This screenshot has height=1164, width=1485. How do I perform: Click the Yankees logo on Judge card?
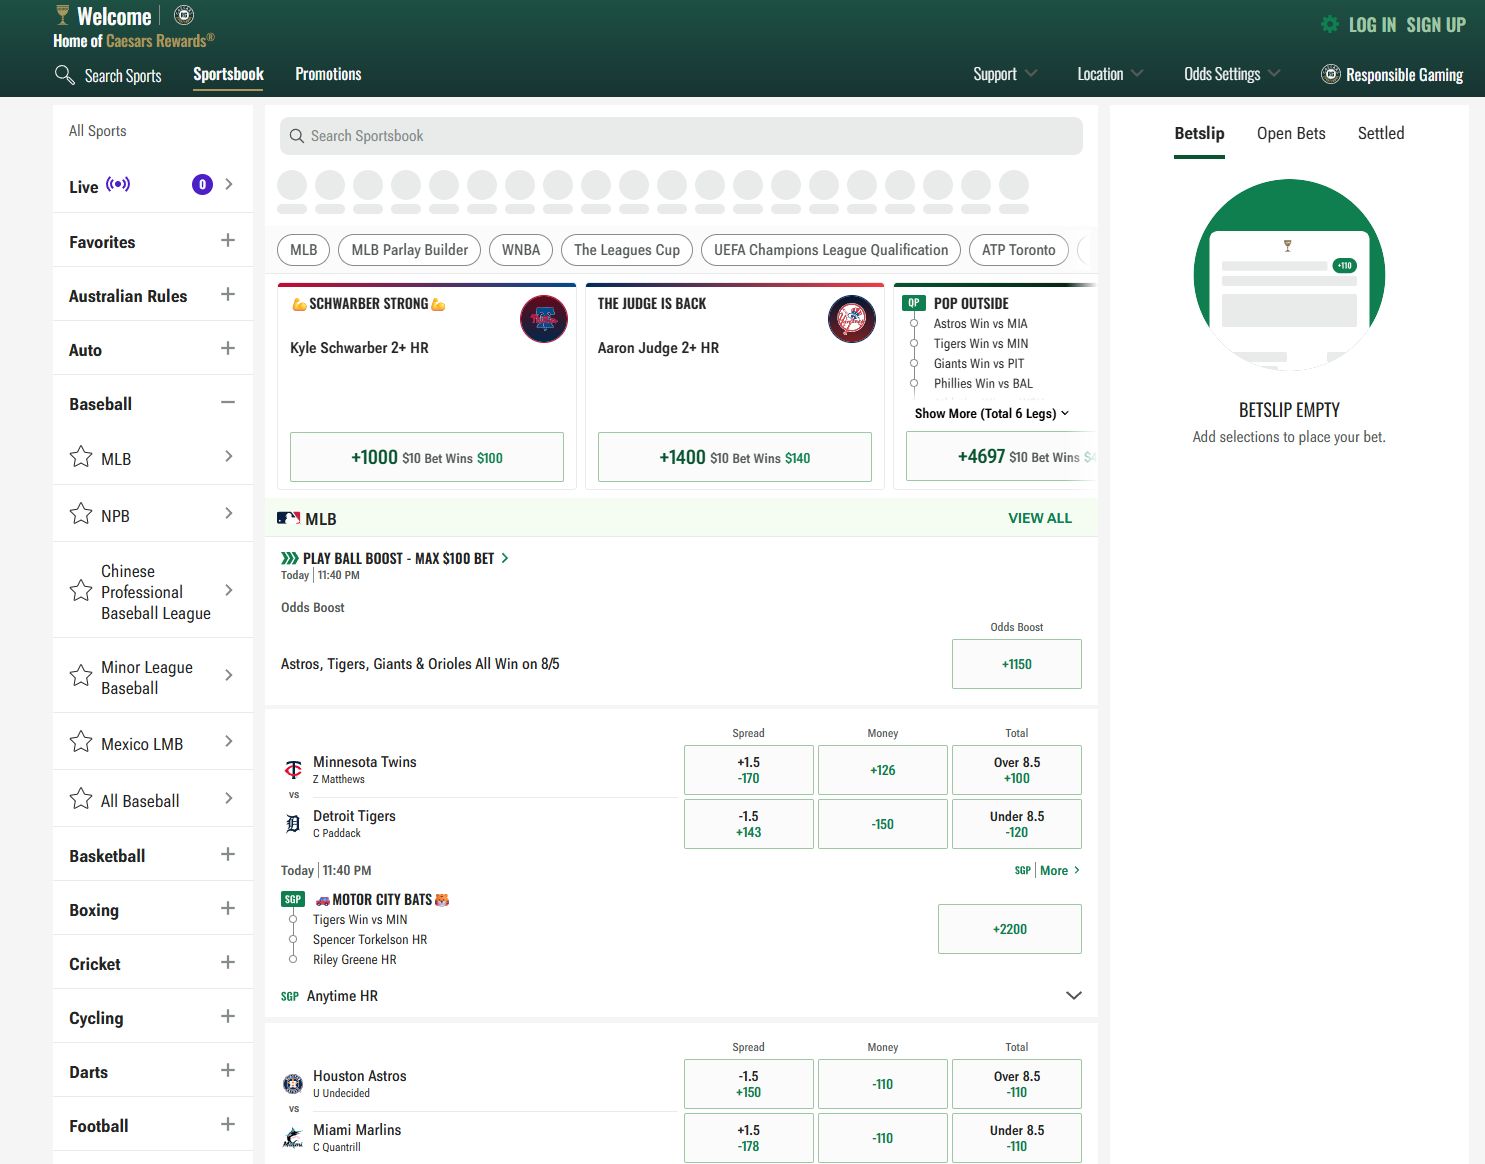[x=852, y=320]
